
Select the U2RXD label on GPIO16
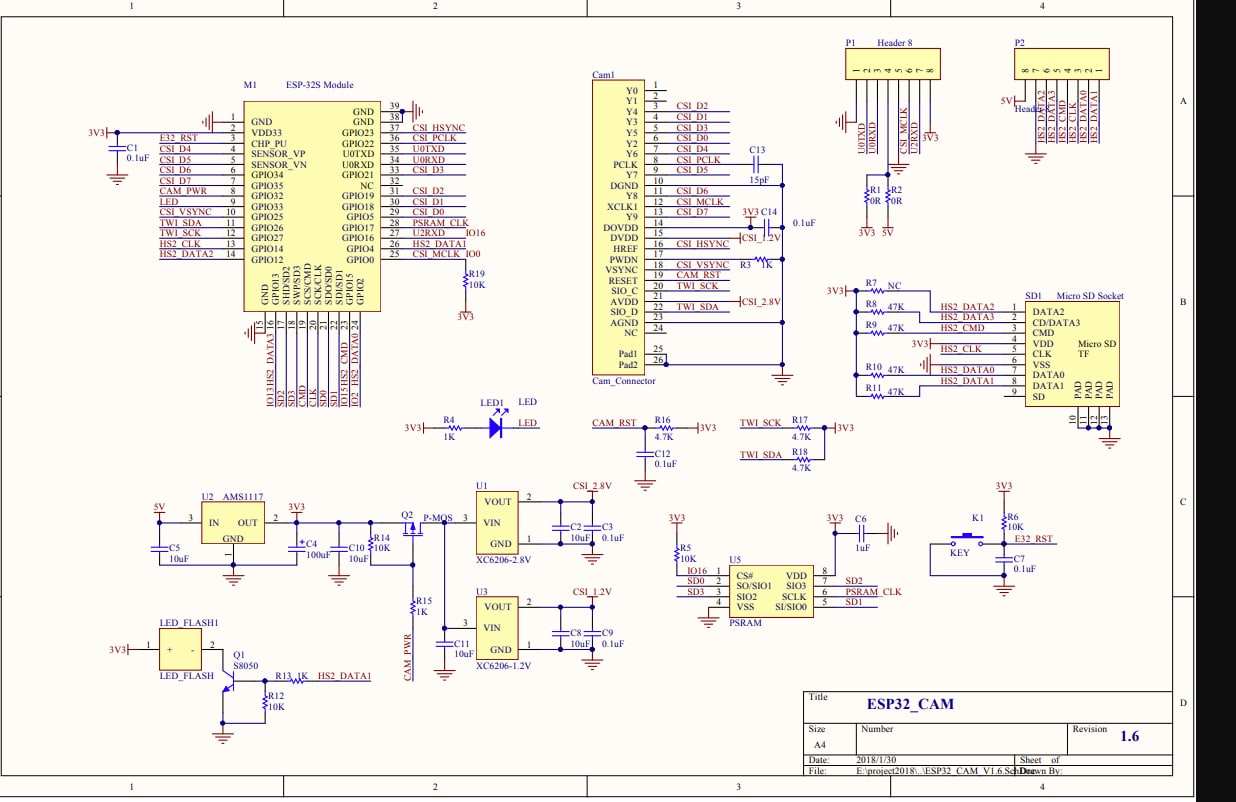(x=429, y=233)
